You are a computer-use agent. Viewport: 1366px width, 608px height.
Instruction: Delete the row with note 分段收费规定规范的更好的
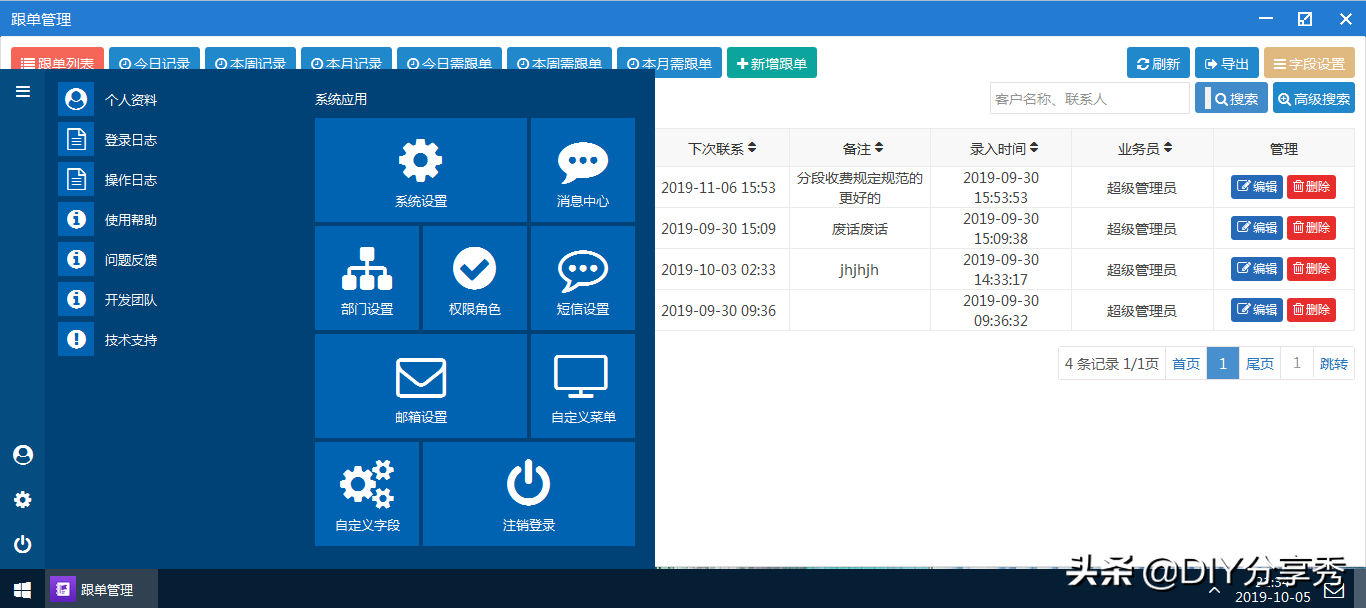[x=1311, y=187]
